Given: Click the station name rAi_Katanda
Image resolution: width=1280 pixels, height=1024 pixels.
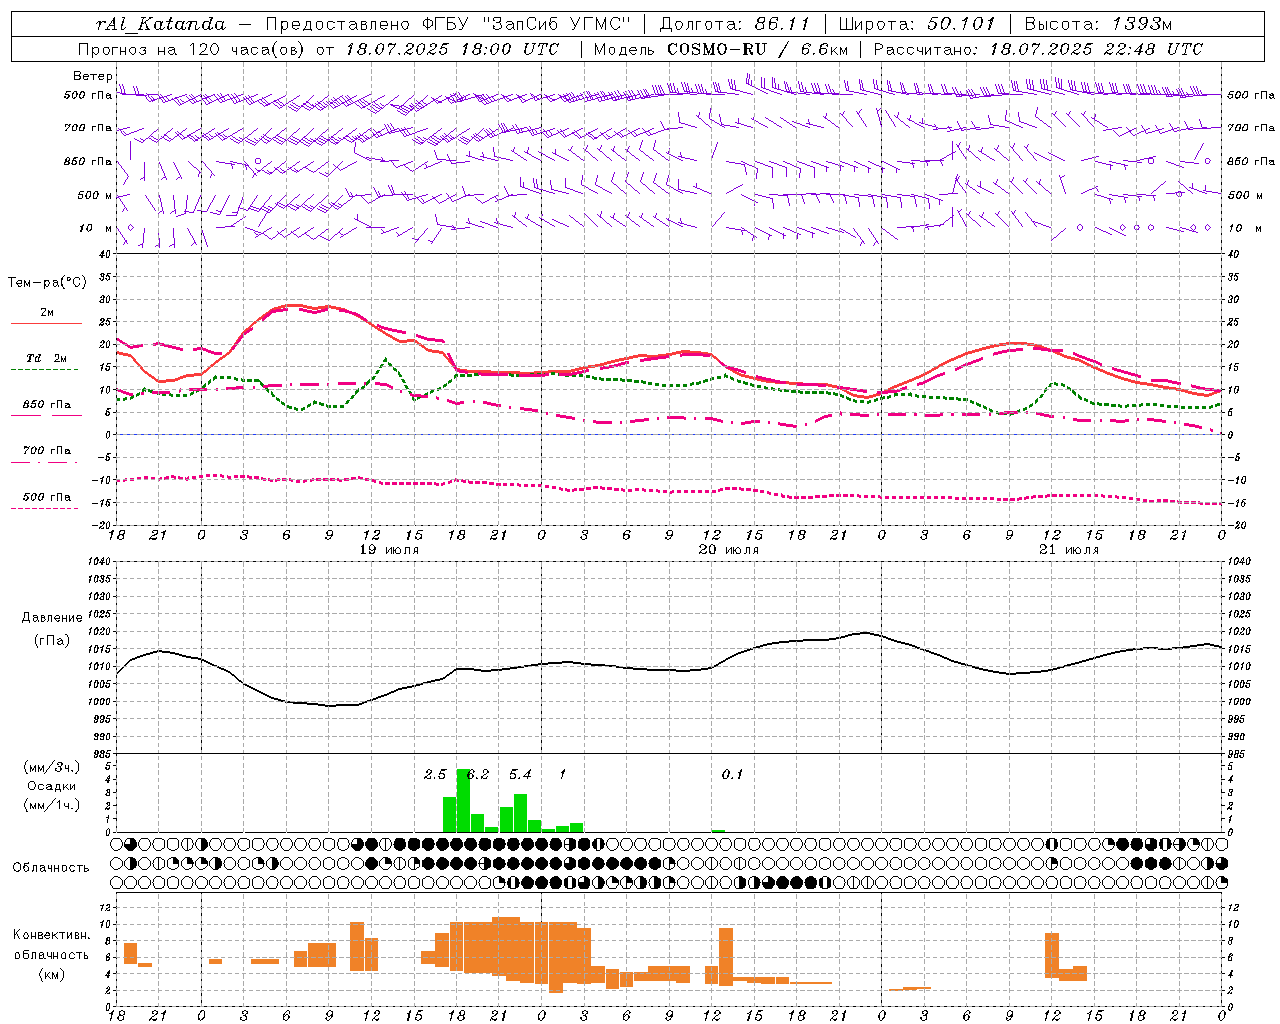Looking at the screenshot, I should pyautogui.click(x=161, y=24).
